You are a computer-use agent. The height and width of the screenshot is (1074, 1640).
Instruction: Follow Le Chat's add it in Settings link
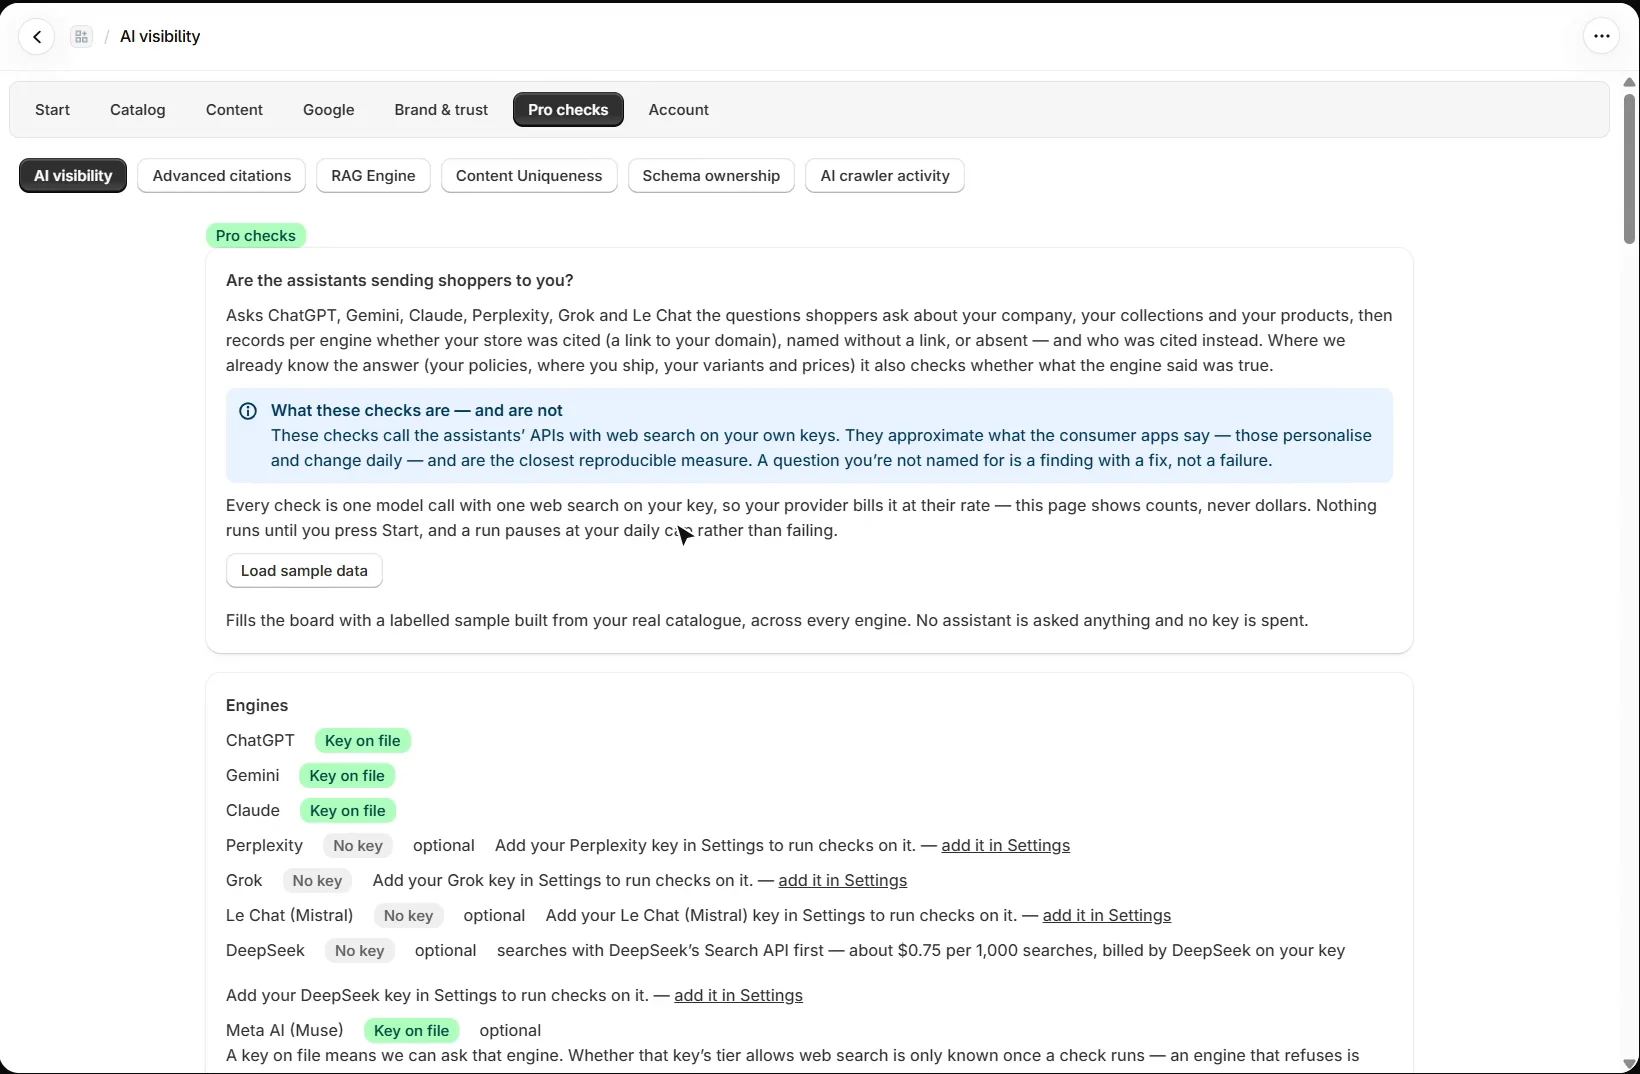pyautogui.click(x=1107, y=916)
